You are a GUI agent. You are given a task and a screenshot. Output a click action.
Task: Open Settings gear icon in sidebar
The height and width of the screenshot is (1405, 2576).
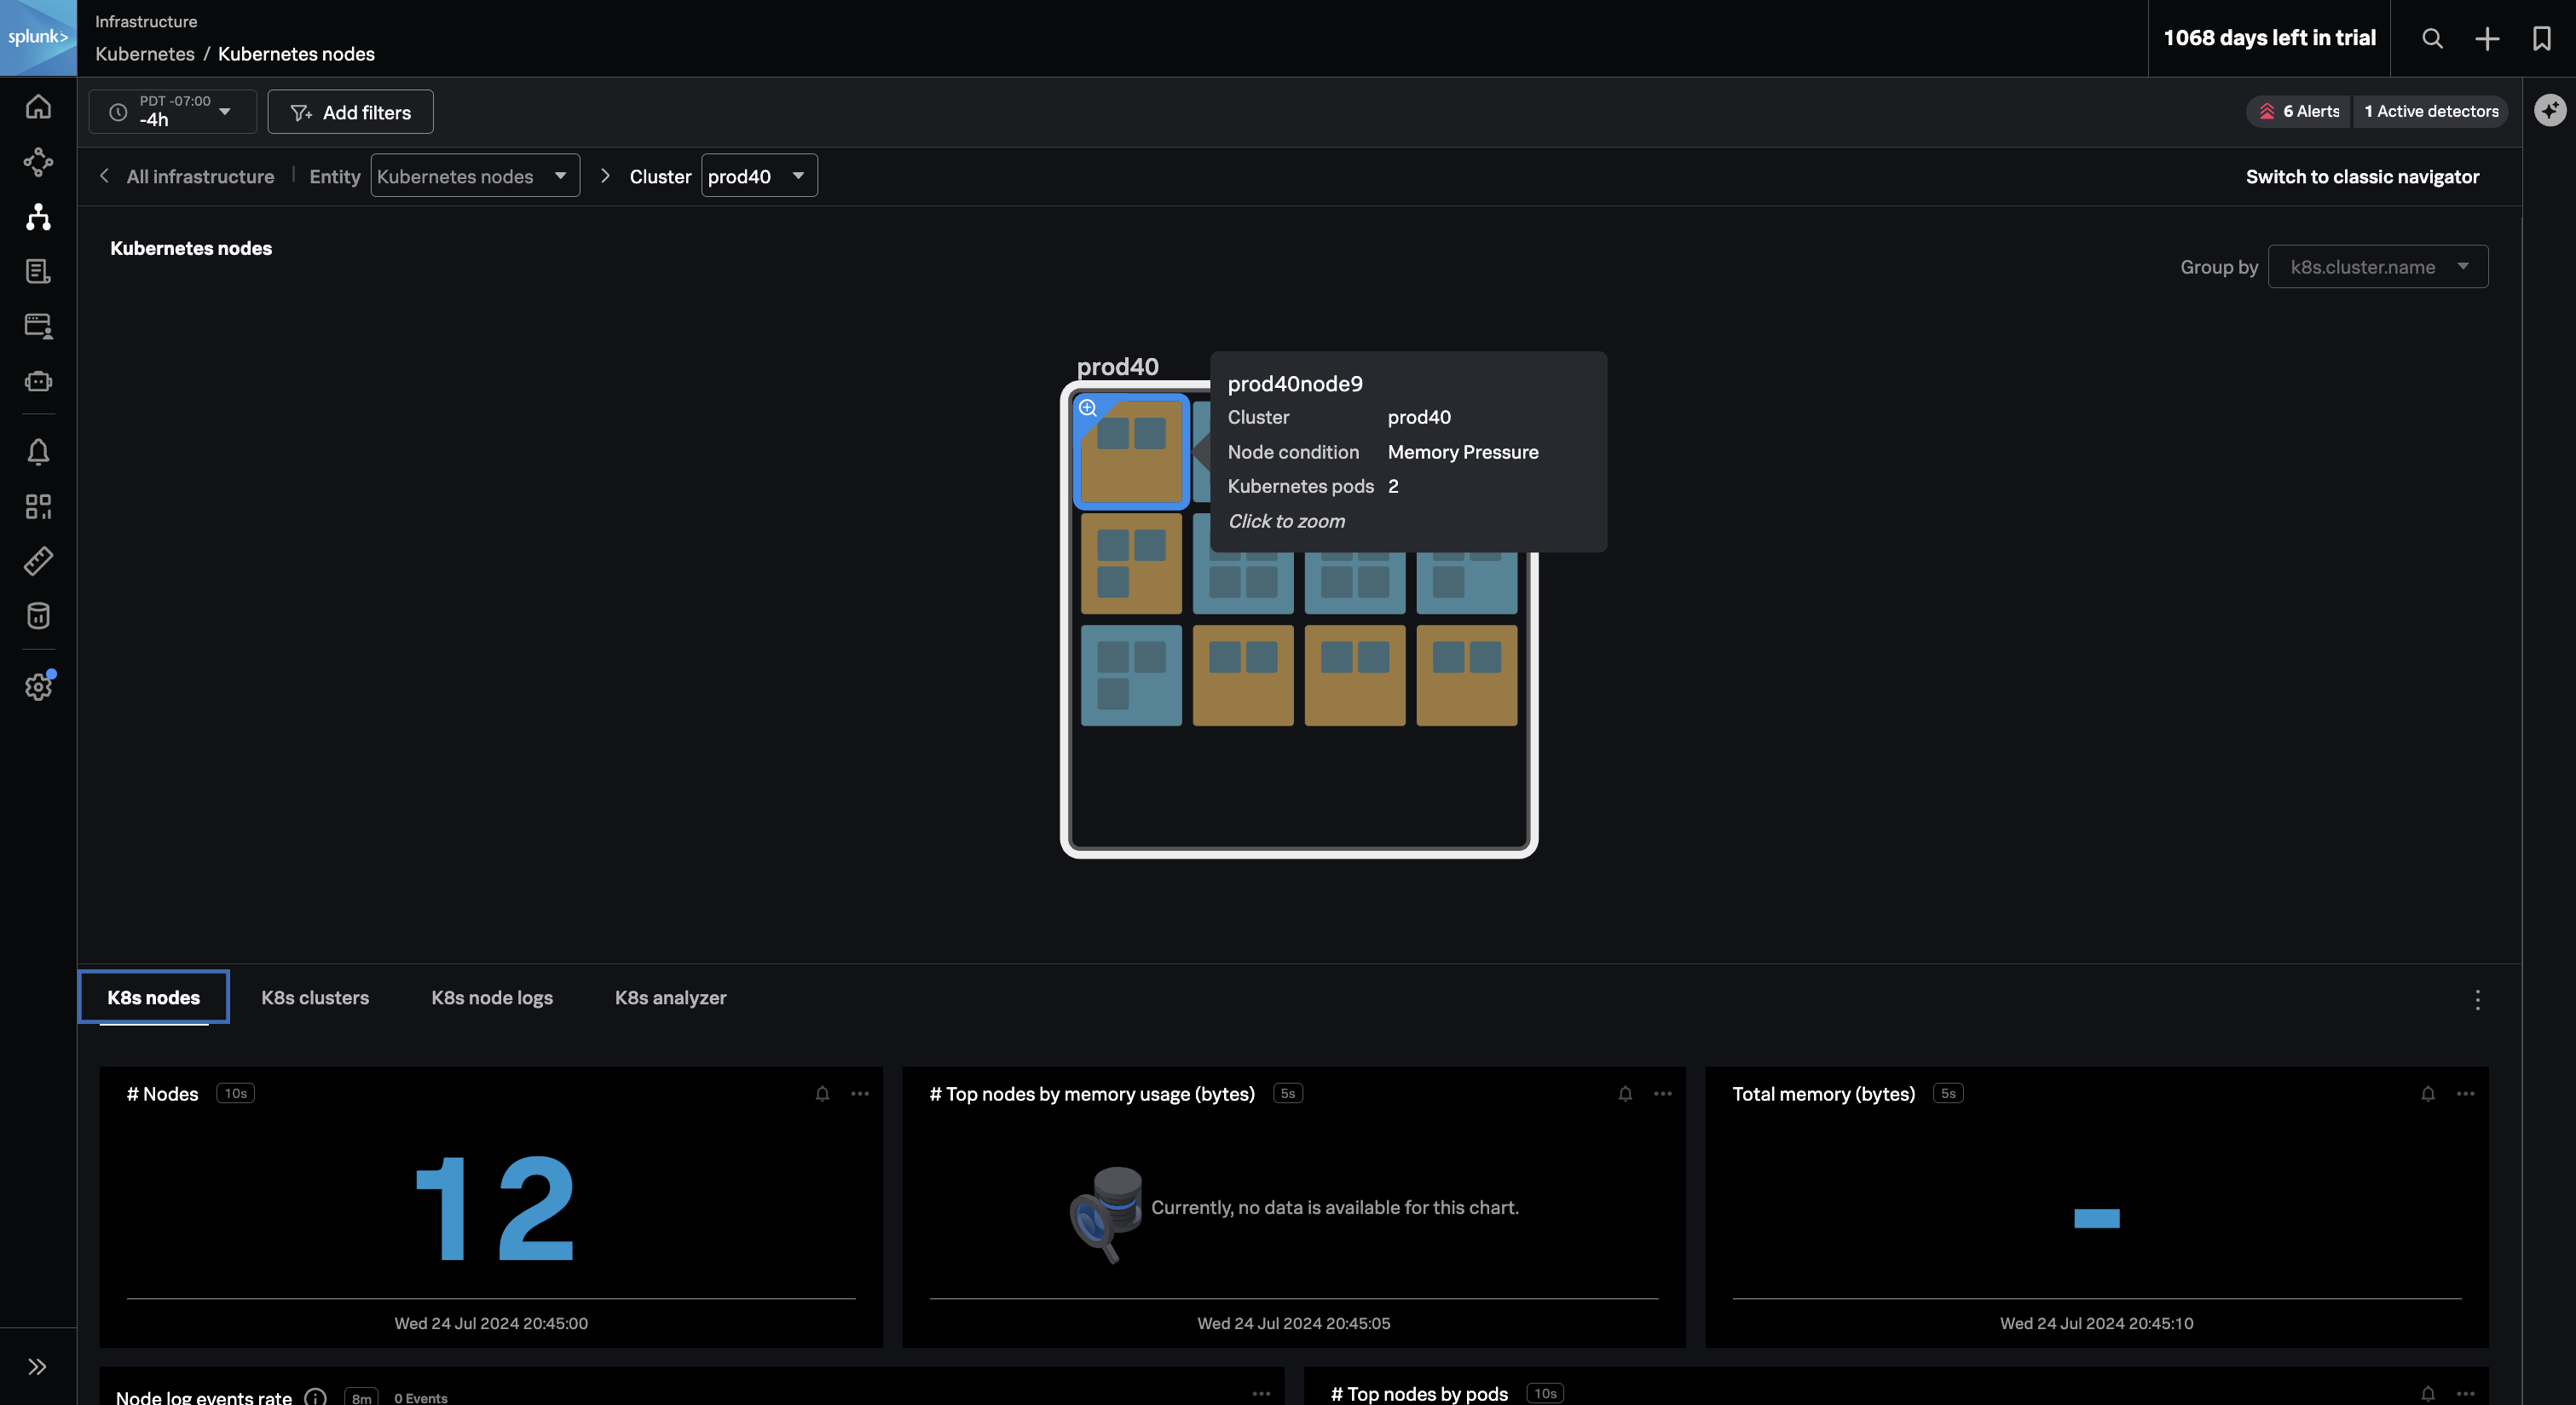click(38, 687)
